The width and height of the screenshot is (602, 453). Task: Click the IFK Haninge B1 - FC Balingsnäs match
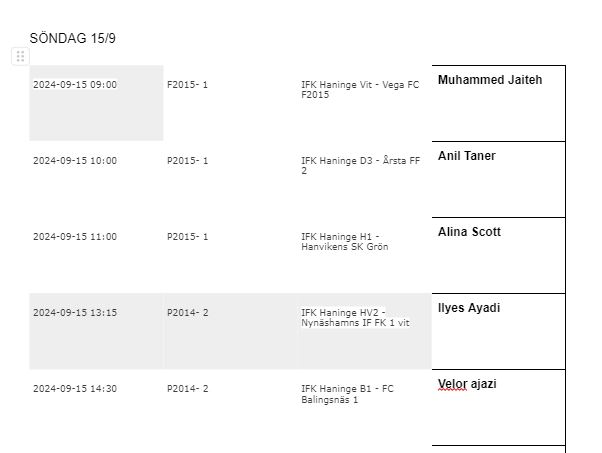click(x=347, y=394)
